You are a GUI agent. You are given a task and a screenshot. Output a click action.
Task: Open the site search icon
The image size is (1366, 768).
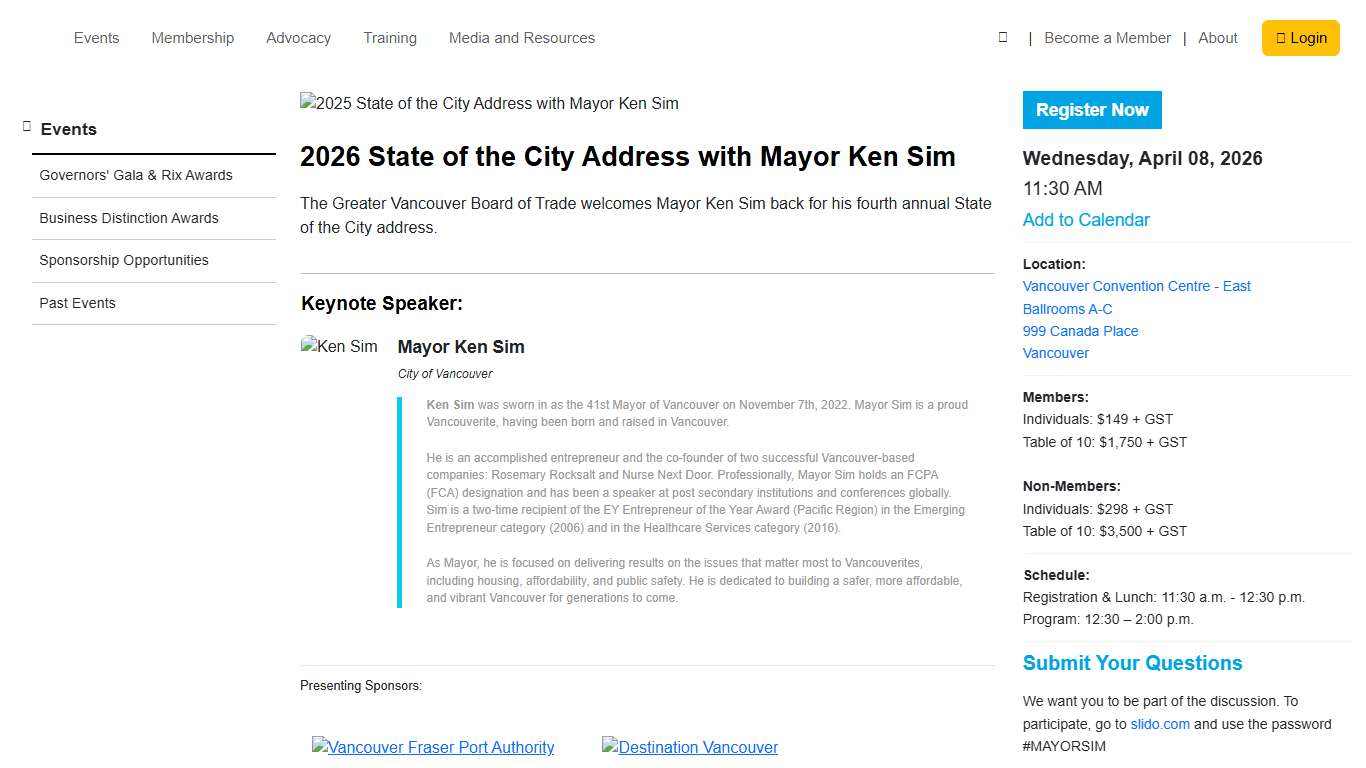pyautogui.click(x=1002, y=37)
